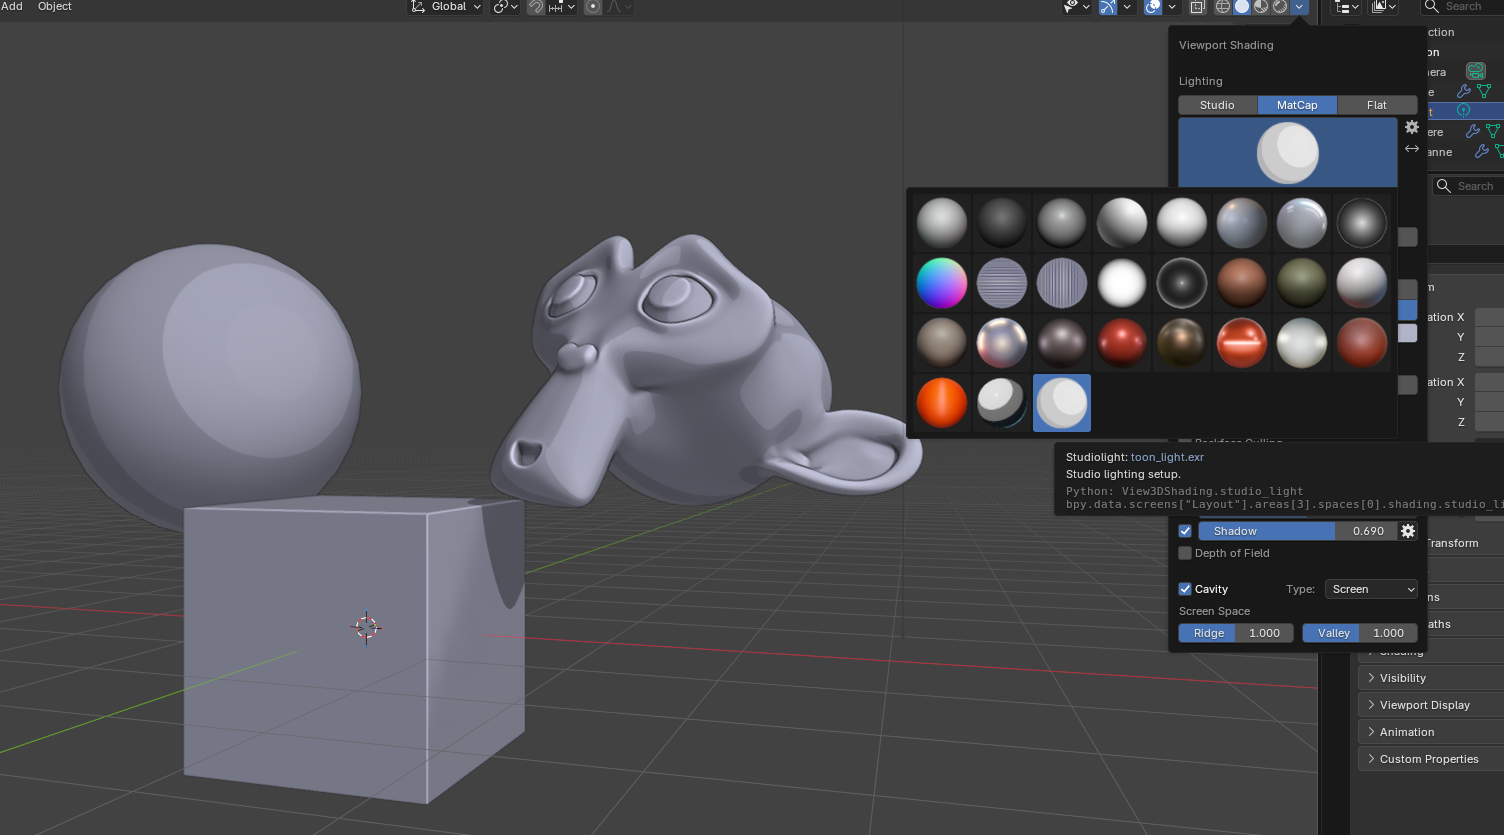Toggle viewport gizmos visibility
Viewport: 1504px width, 835px height.
1108,7
